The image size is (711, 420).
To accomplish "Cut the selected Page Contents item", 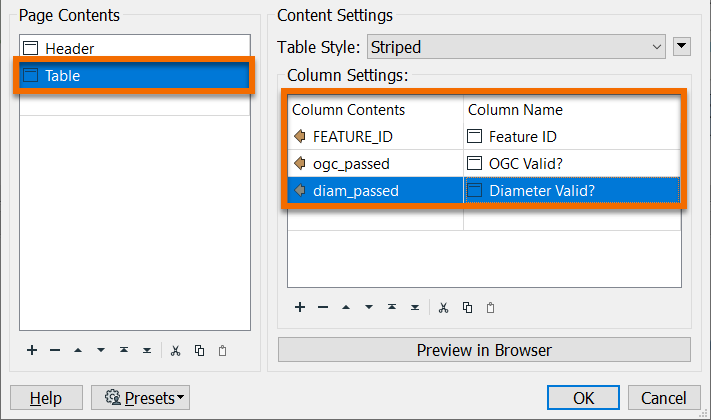I will [175, 350].
